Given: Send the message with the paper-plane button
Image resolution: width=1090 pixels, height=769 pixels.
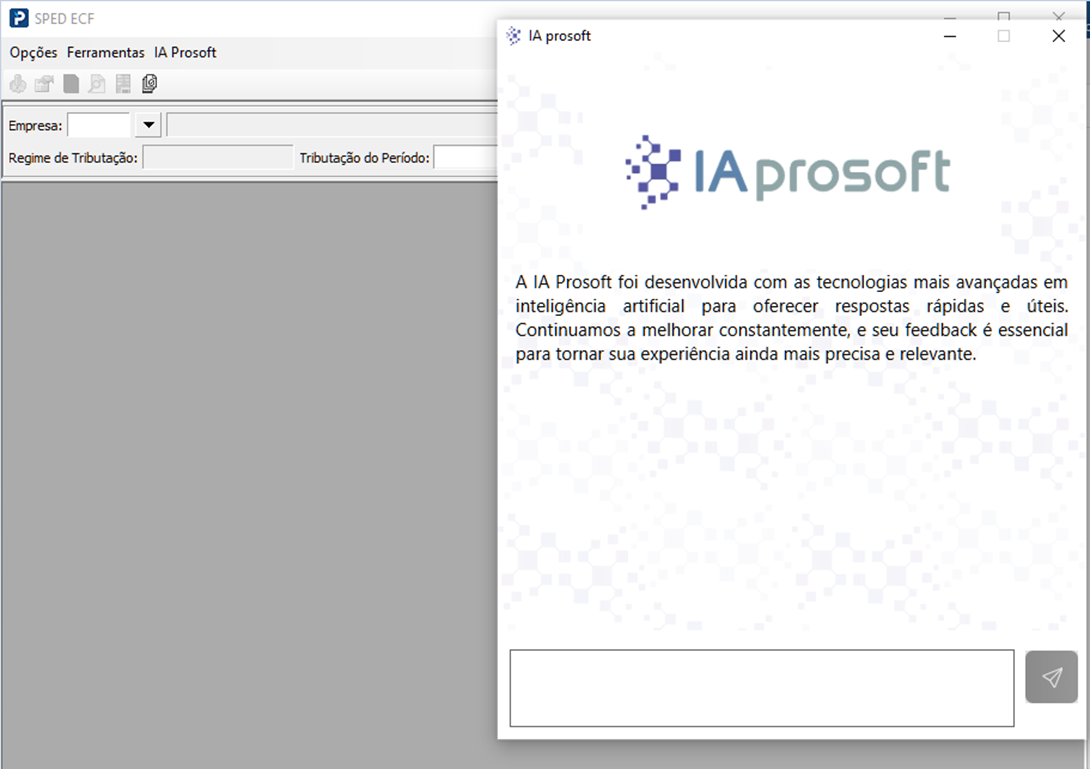Looking at the screenshot, I should [1051, 677].
